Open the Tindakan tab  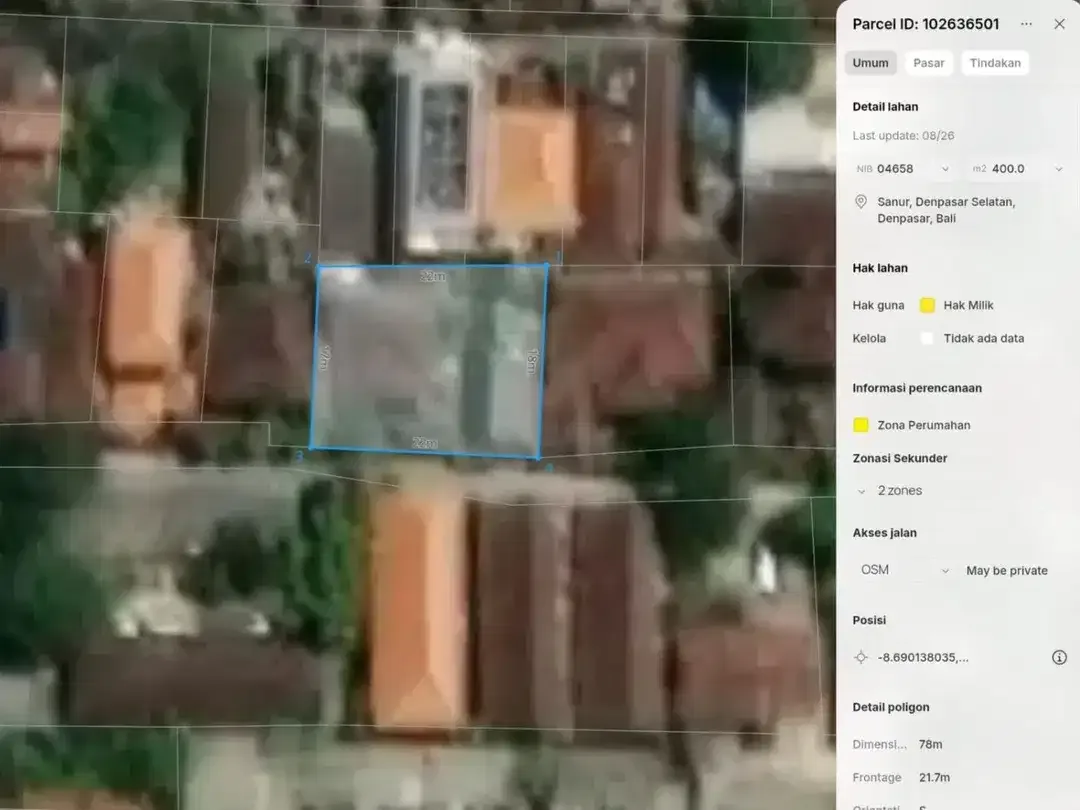[x=995, y=63]
